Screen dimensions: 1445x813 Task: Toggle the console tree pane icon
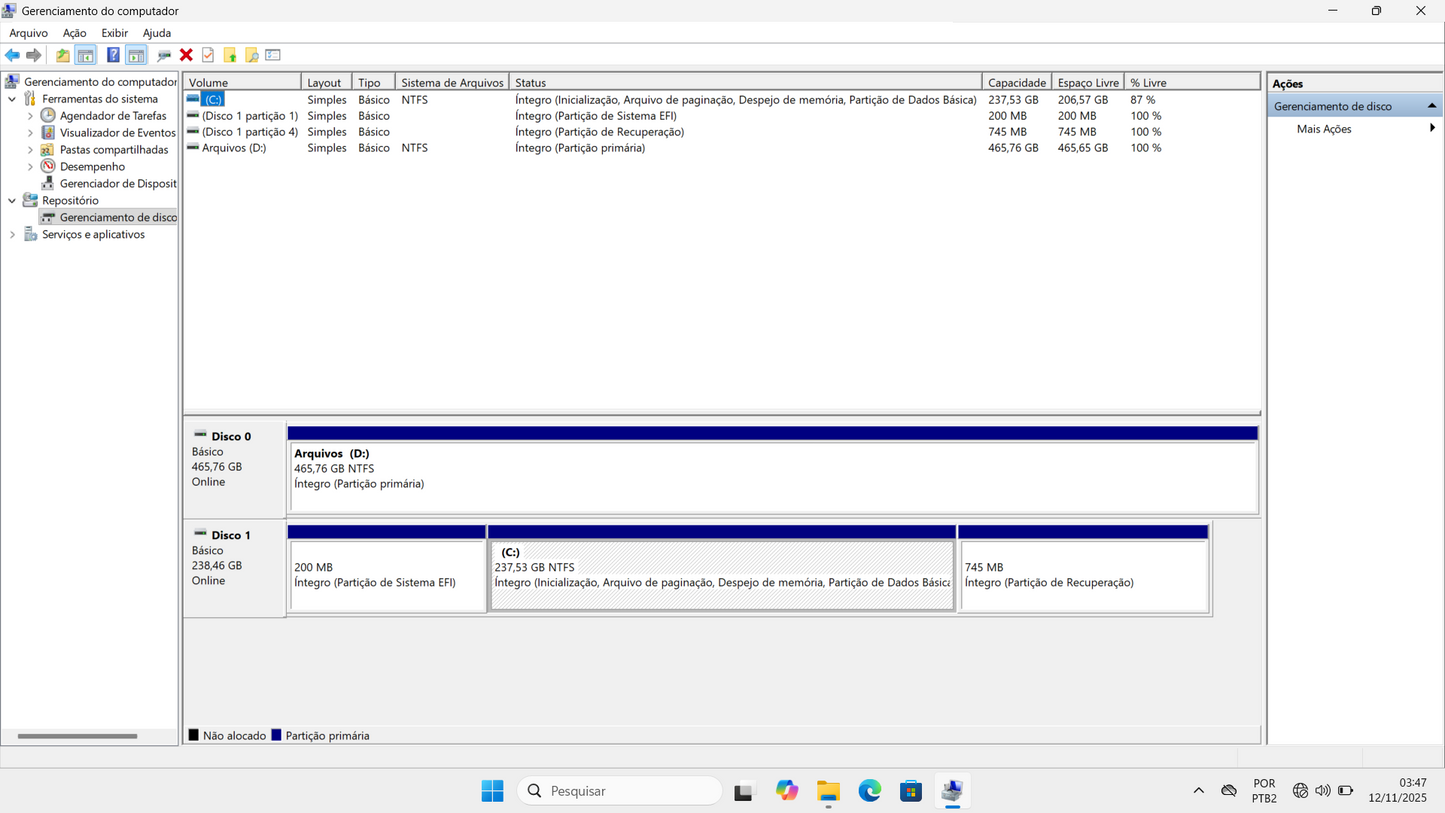pyautogui.click(x=85, y=55)
